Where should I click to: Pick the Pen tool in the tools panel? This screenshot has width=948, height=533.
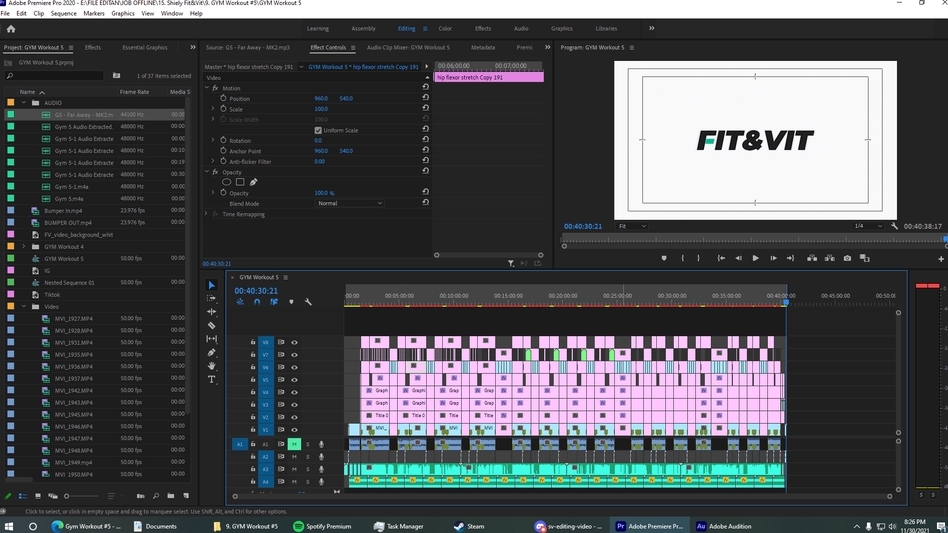[211, 353]
